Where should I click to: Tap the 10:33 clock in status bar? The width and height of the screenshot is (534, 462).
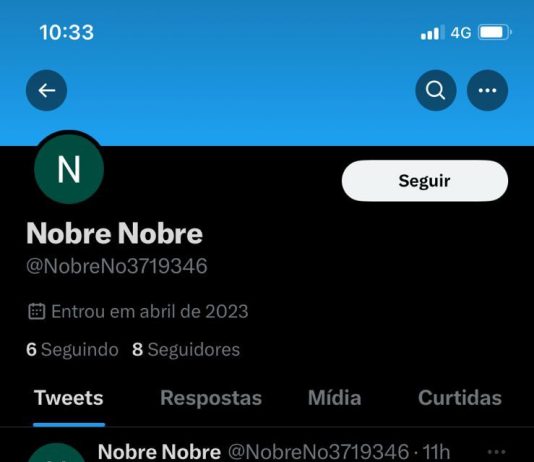66,33
